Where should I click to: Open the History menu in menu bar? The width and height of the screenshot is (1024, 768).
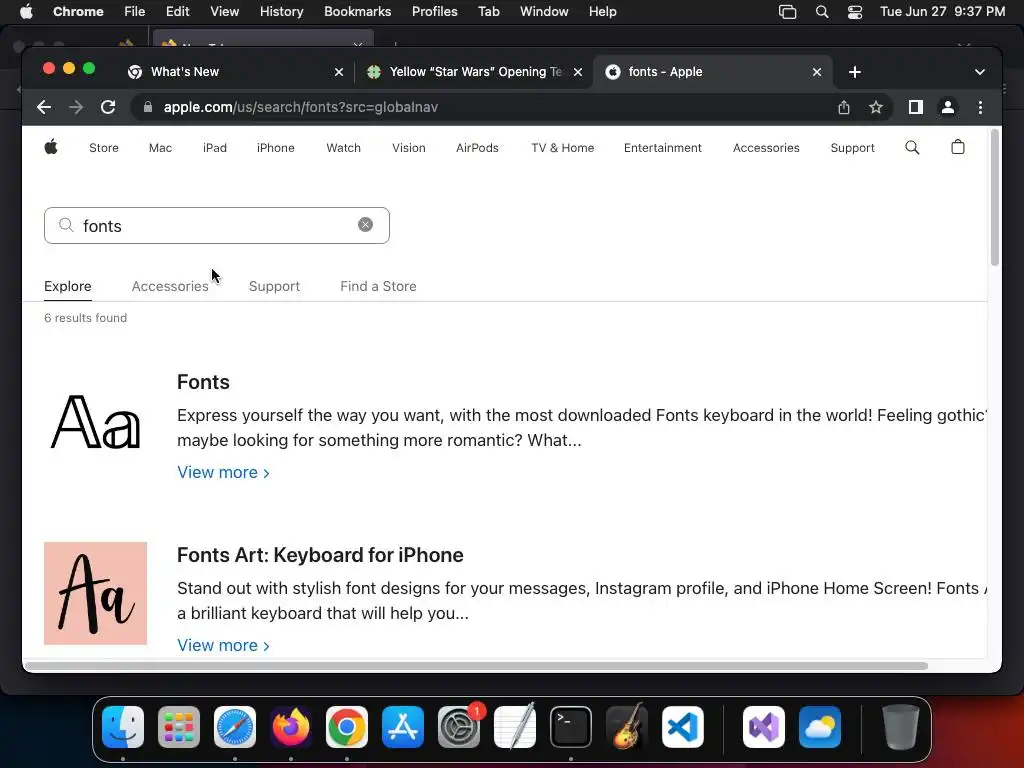[281, 12]
